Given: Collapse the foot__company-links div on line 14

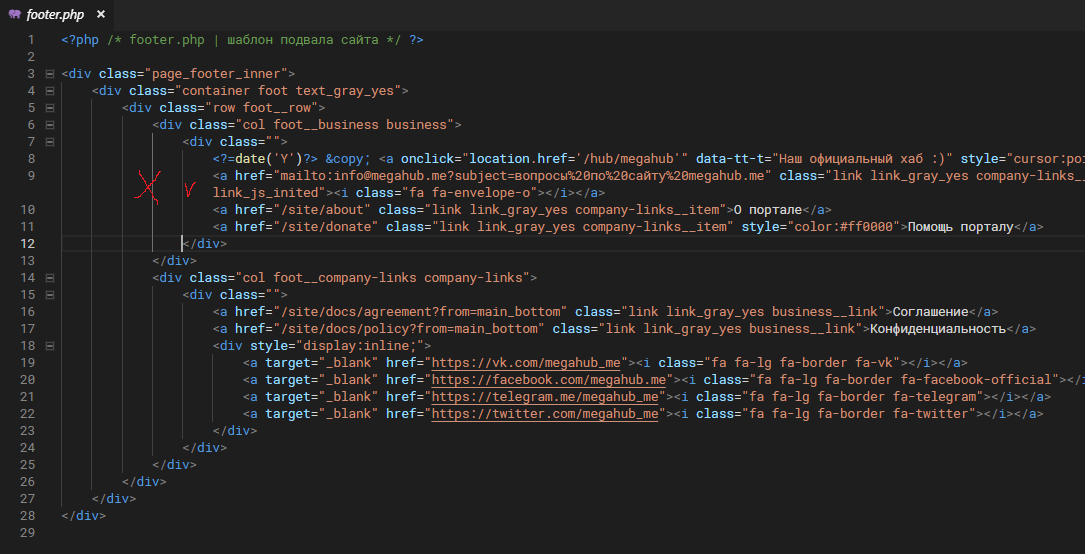Looking at the screenshot, I should click(50, 277).
